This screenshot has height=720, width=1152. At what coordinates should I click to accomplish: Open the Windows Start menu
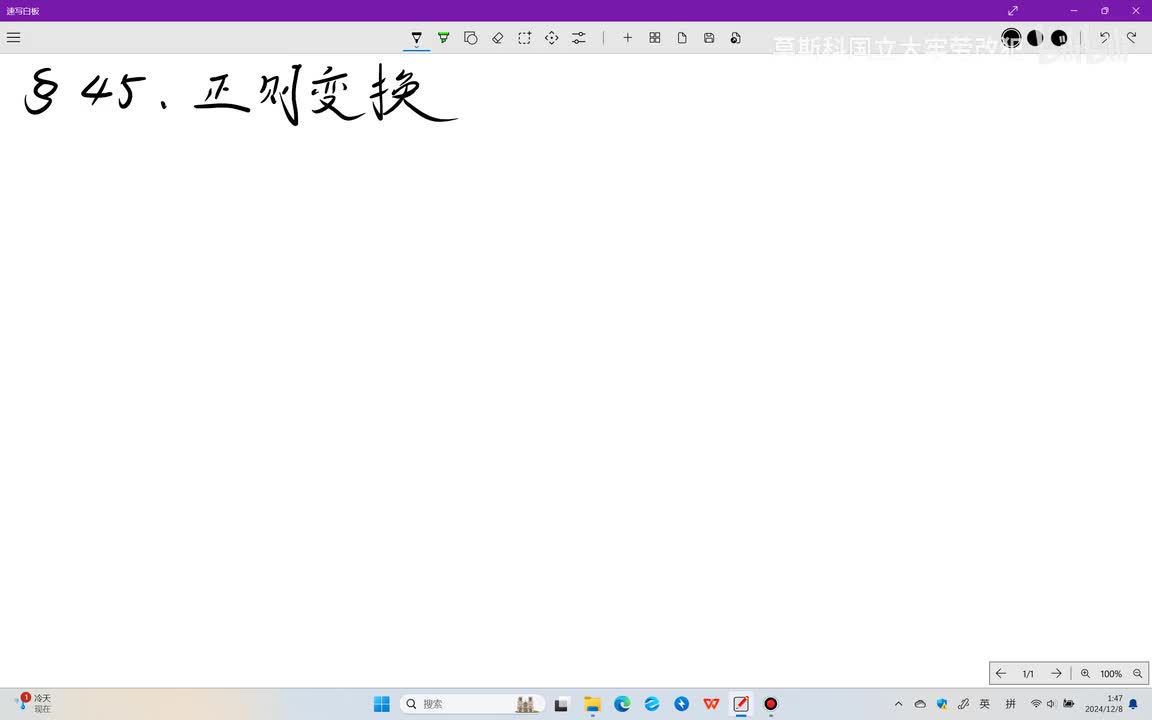382,704
